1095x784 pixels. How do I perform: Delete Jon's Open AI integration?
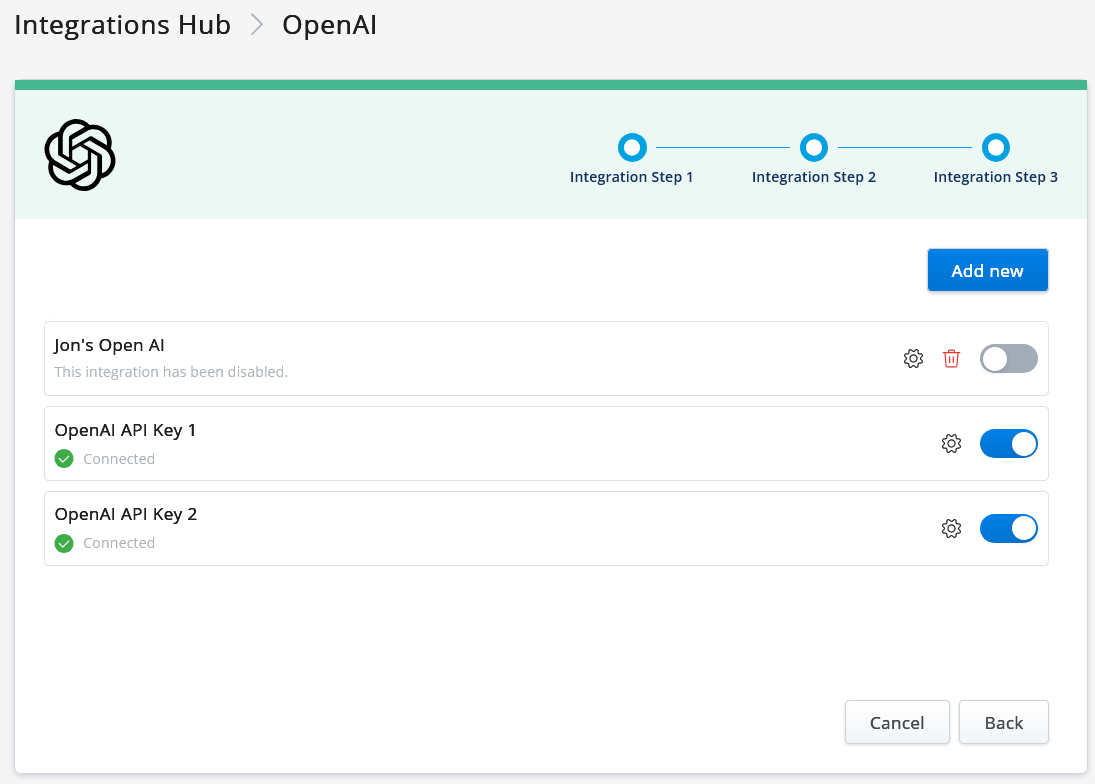point(951,358)
